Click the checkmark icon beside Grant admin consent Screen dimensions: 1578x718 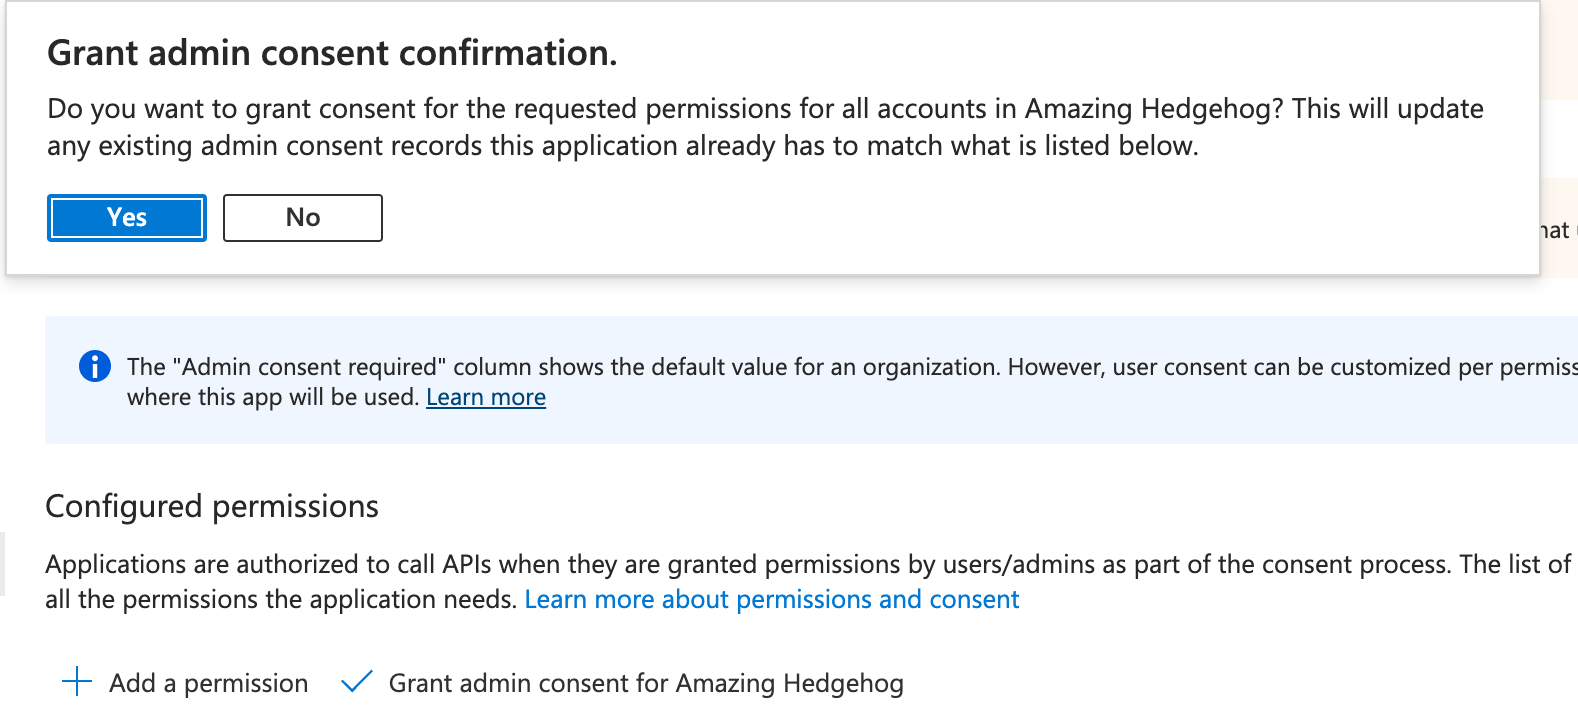point(357,682)
